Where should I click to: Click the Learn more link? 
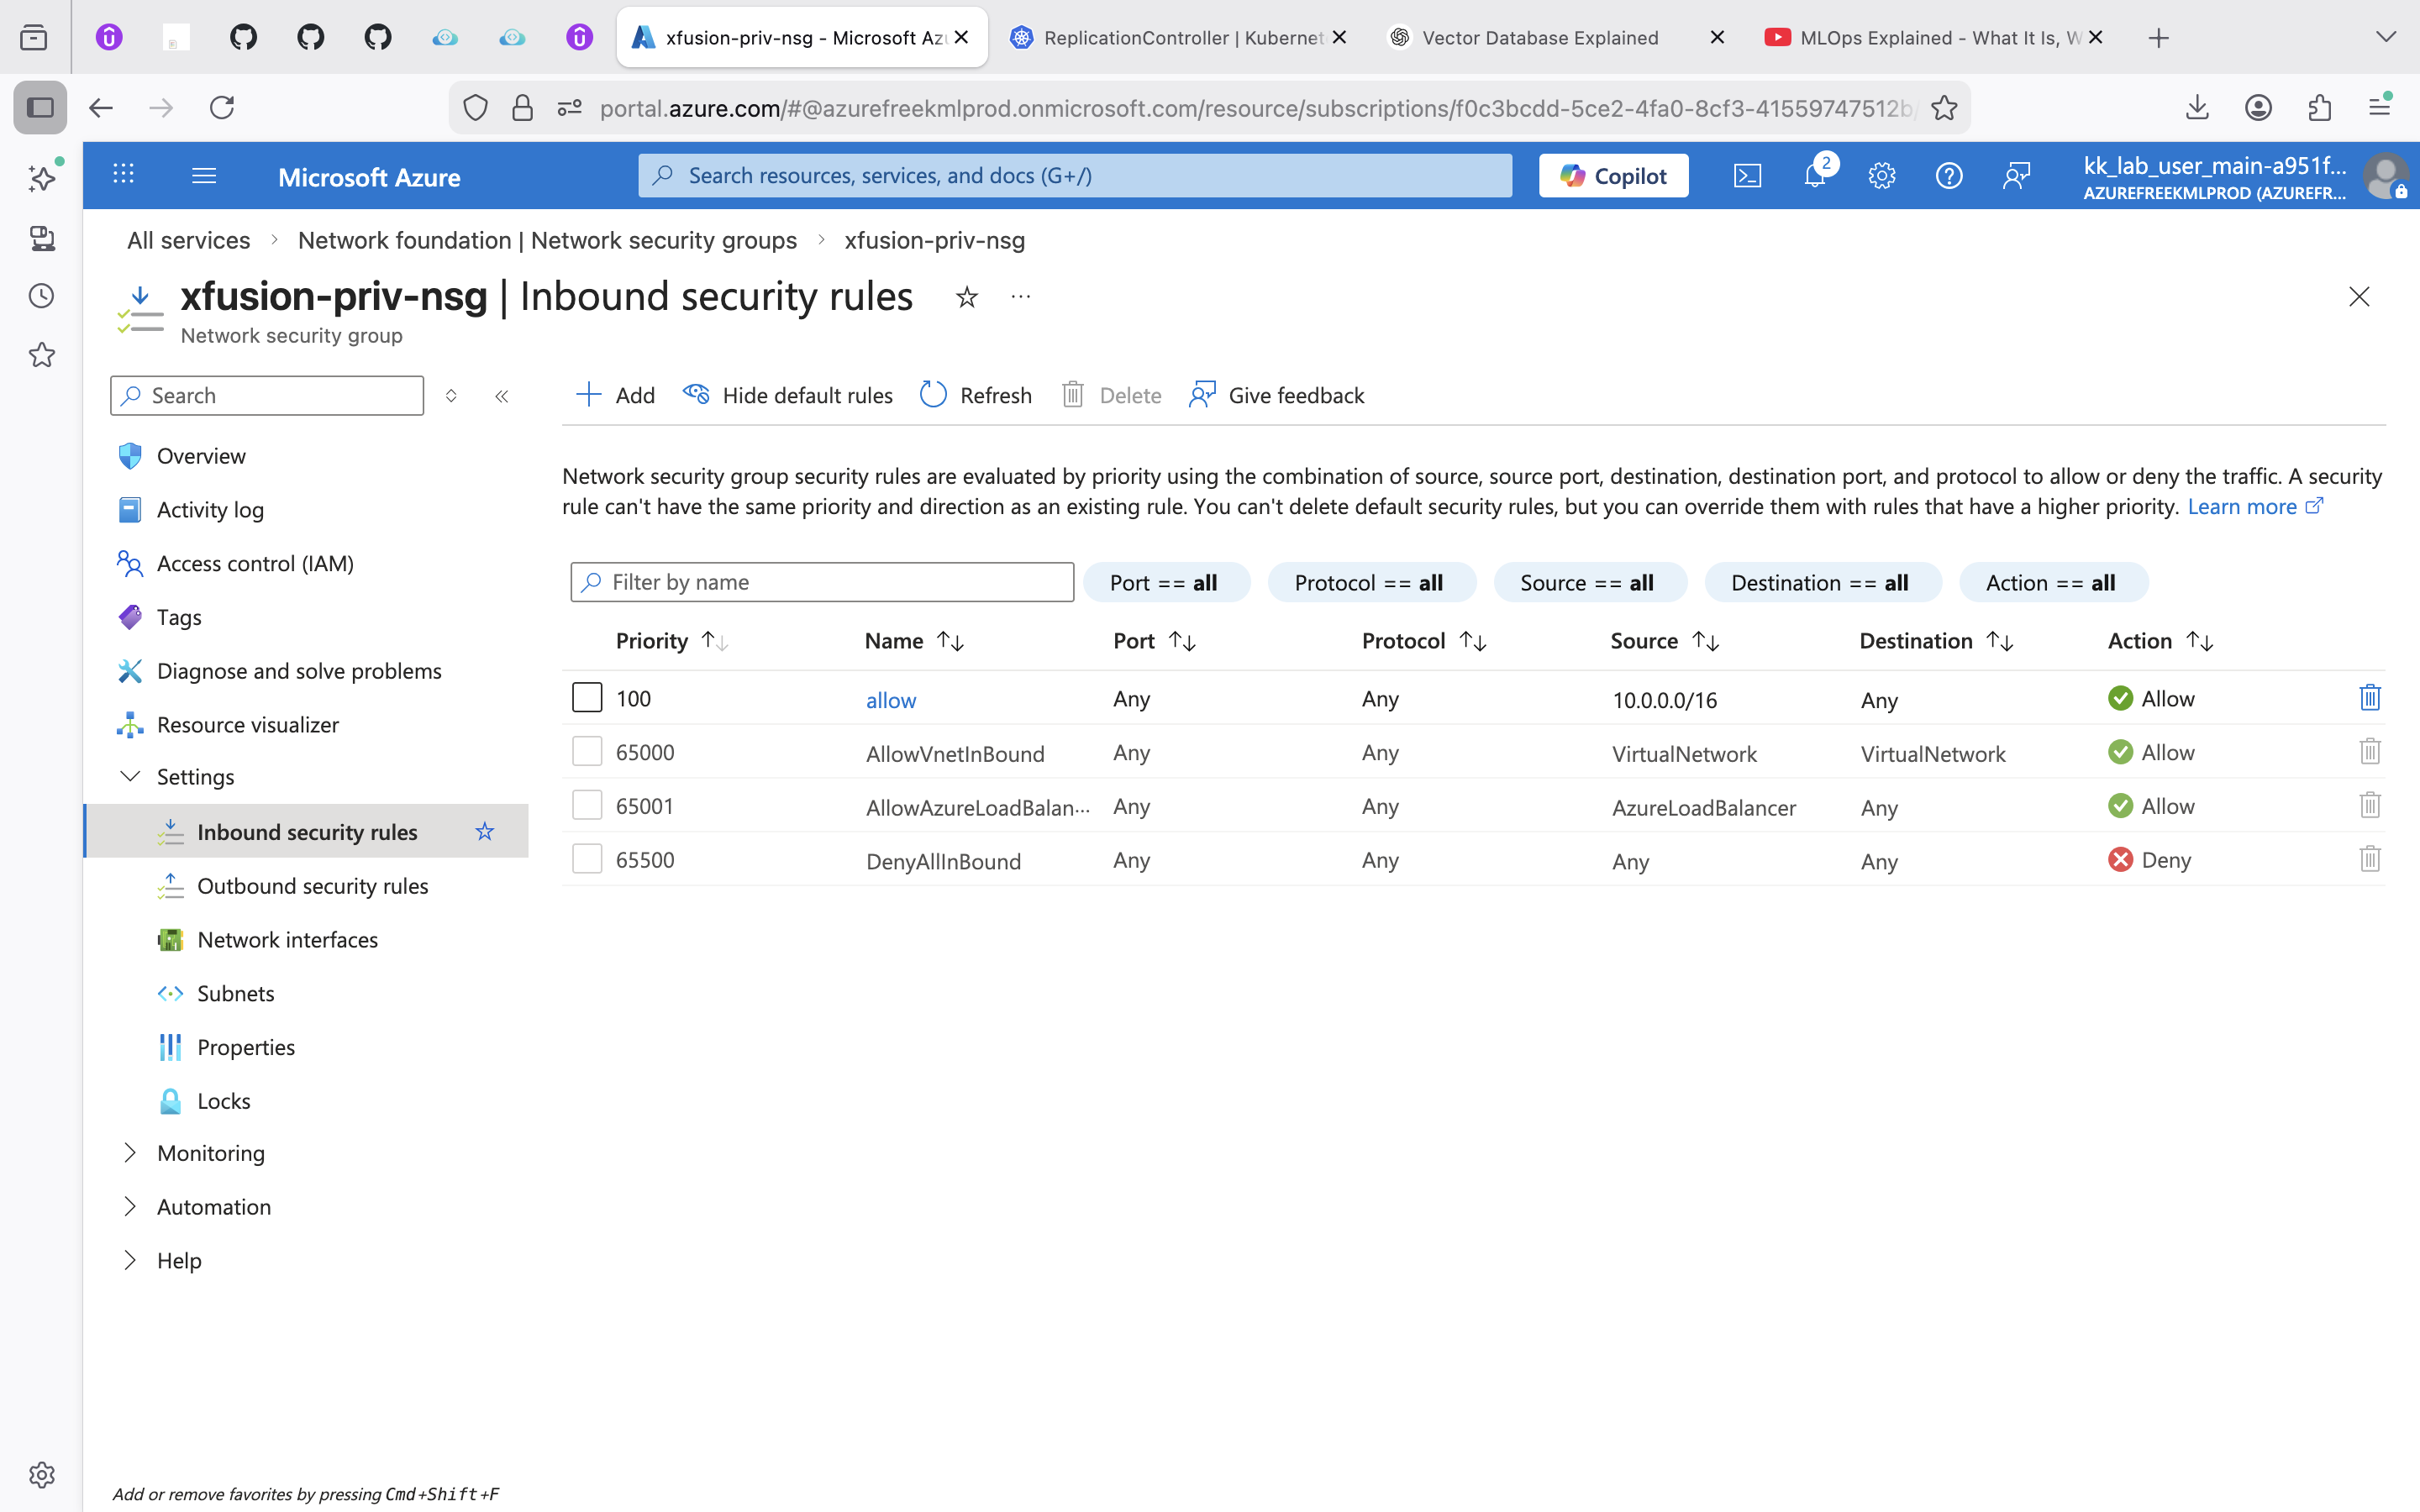(2242, 507)
